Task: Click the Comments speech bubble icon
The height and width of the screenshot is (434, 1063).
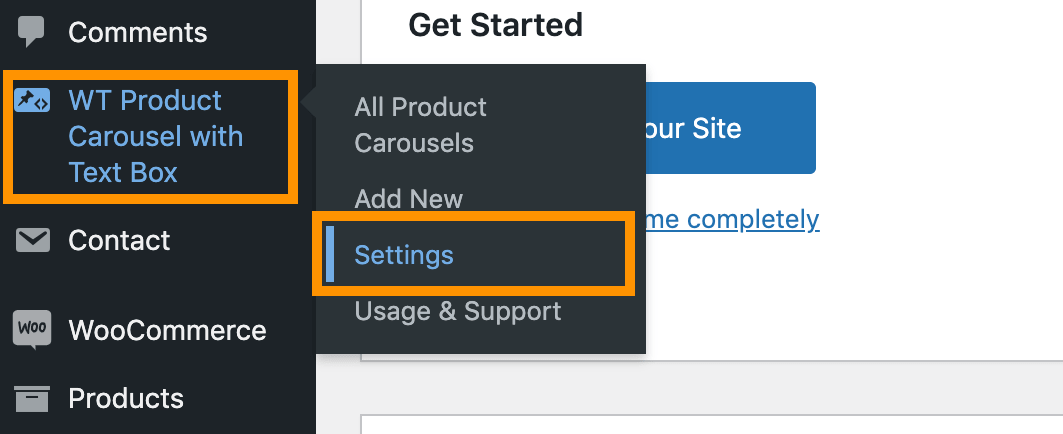Action: 31,31
